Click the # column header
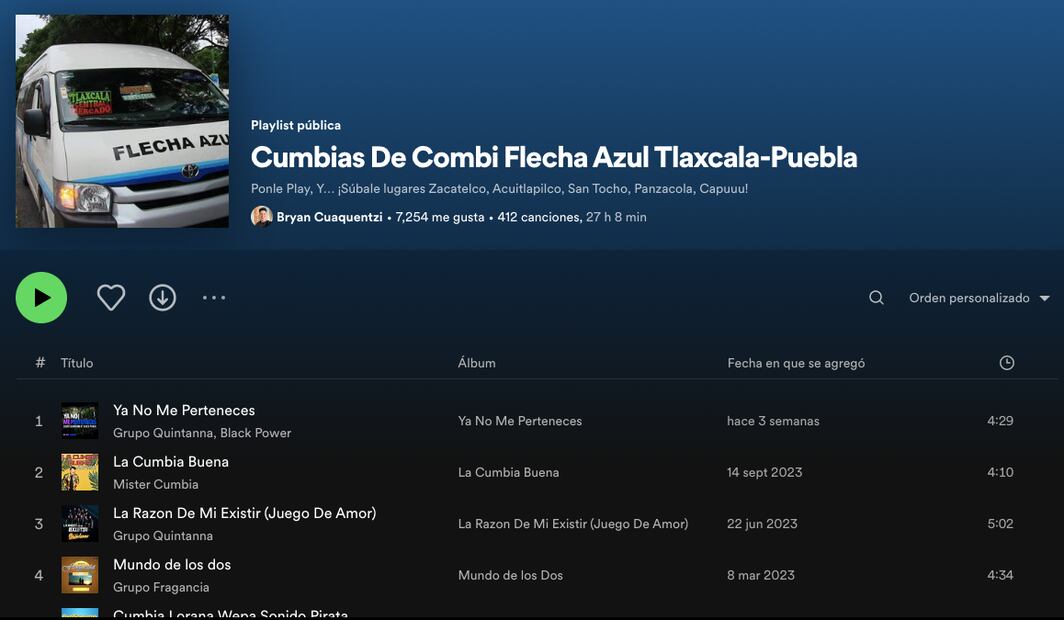Screen dimensions: 1064x620 coord(39,362)
